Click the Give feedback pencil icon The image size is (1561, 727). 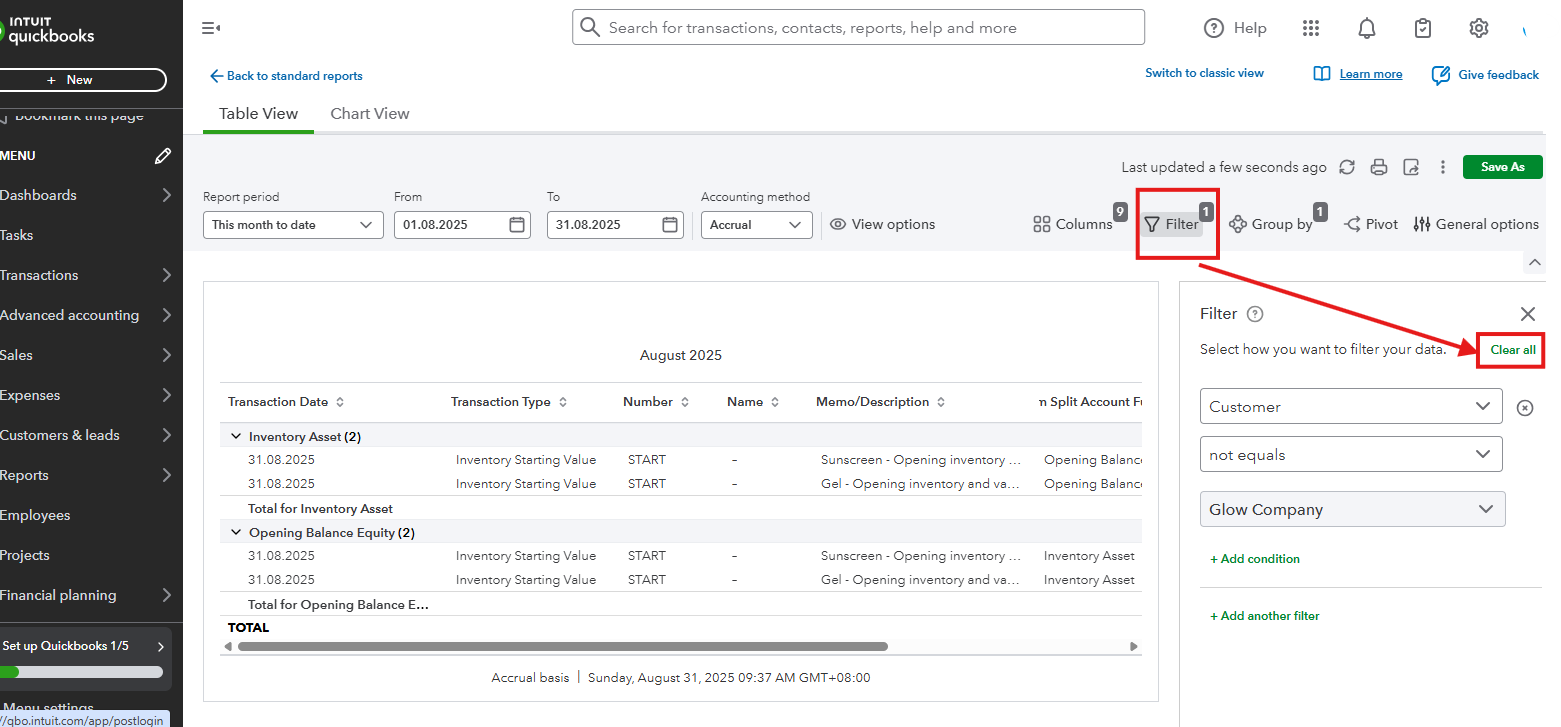[x=1441, y=75]
